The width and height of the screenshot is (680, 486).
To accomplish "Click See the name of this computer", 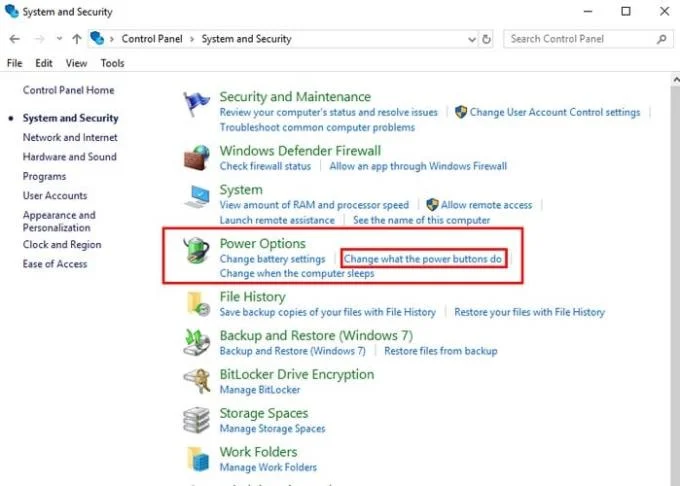I will [x=422, y=220].
